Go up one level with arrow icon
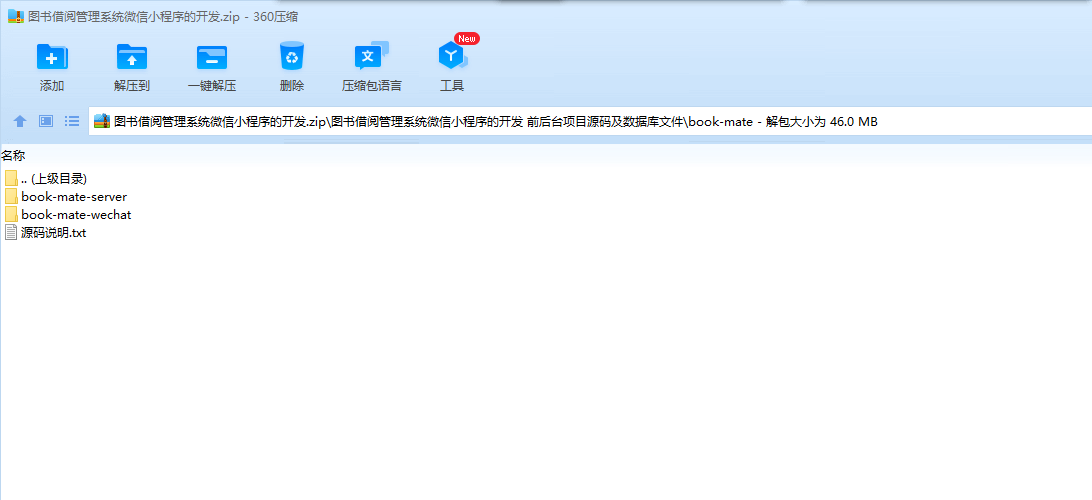The height and width of the screenshot is (500, 1092). tap(20, 121)
